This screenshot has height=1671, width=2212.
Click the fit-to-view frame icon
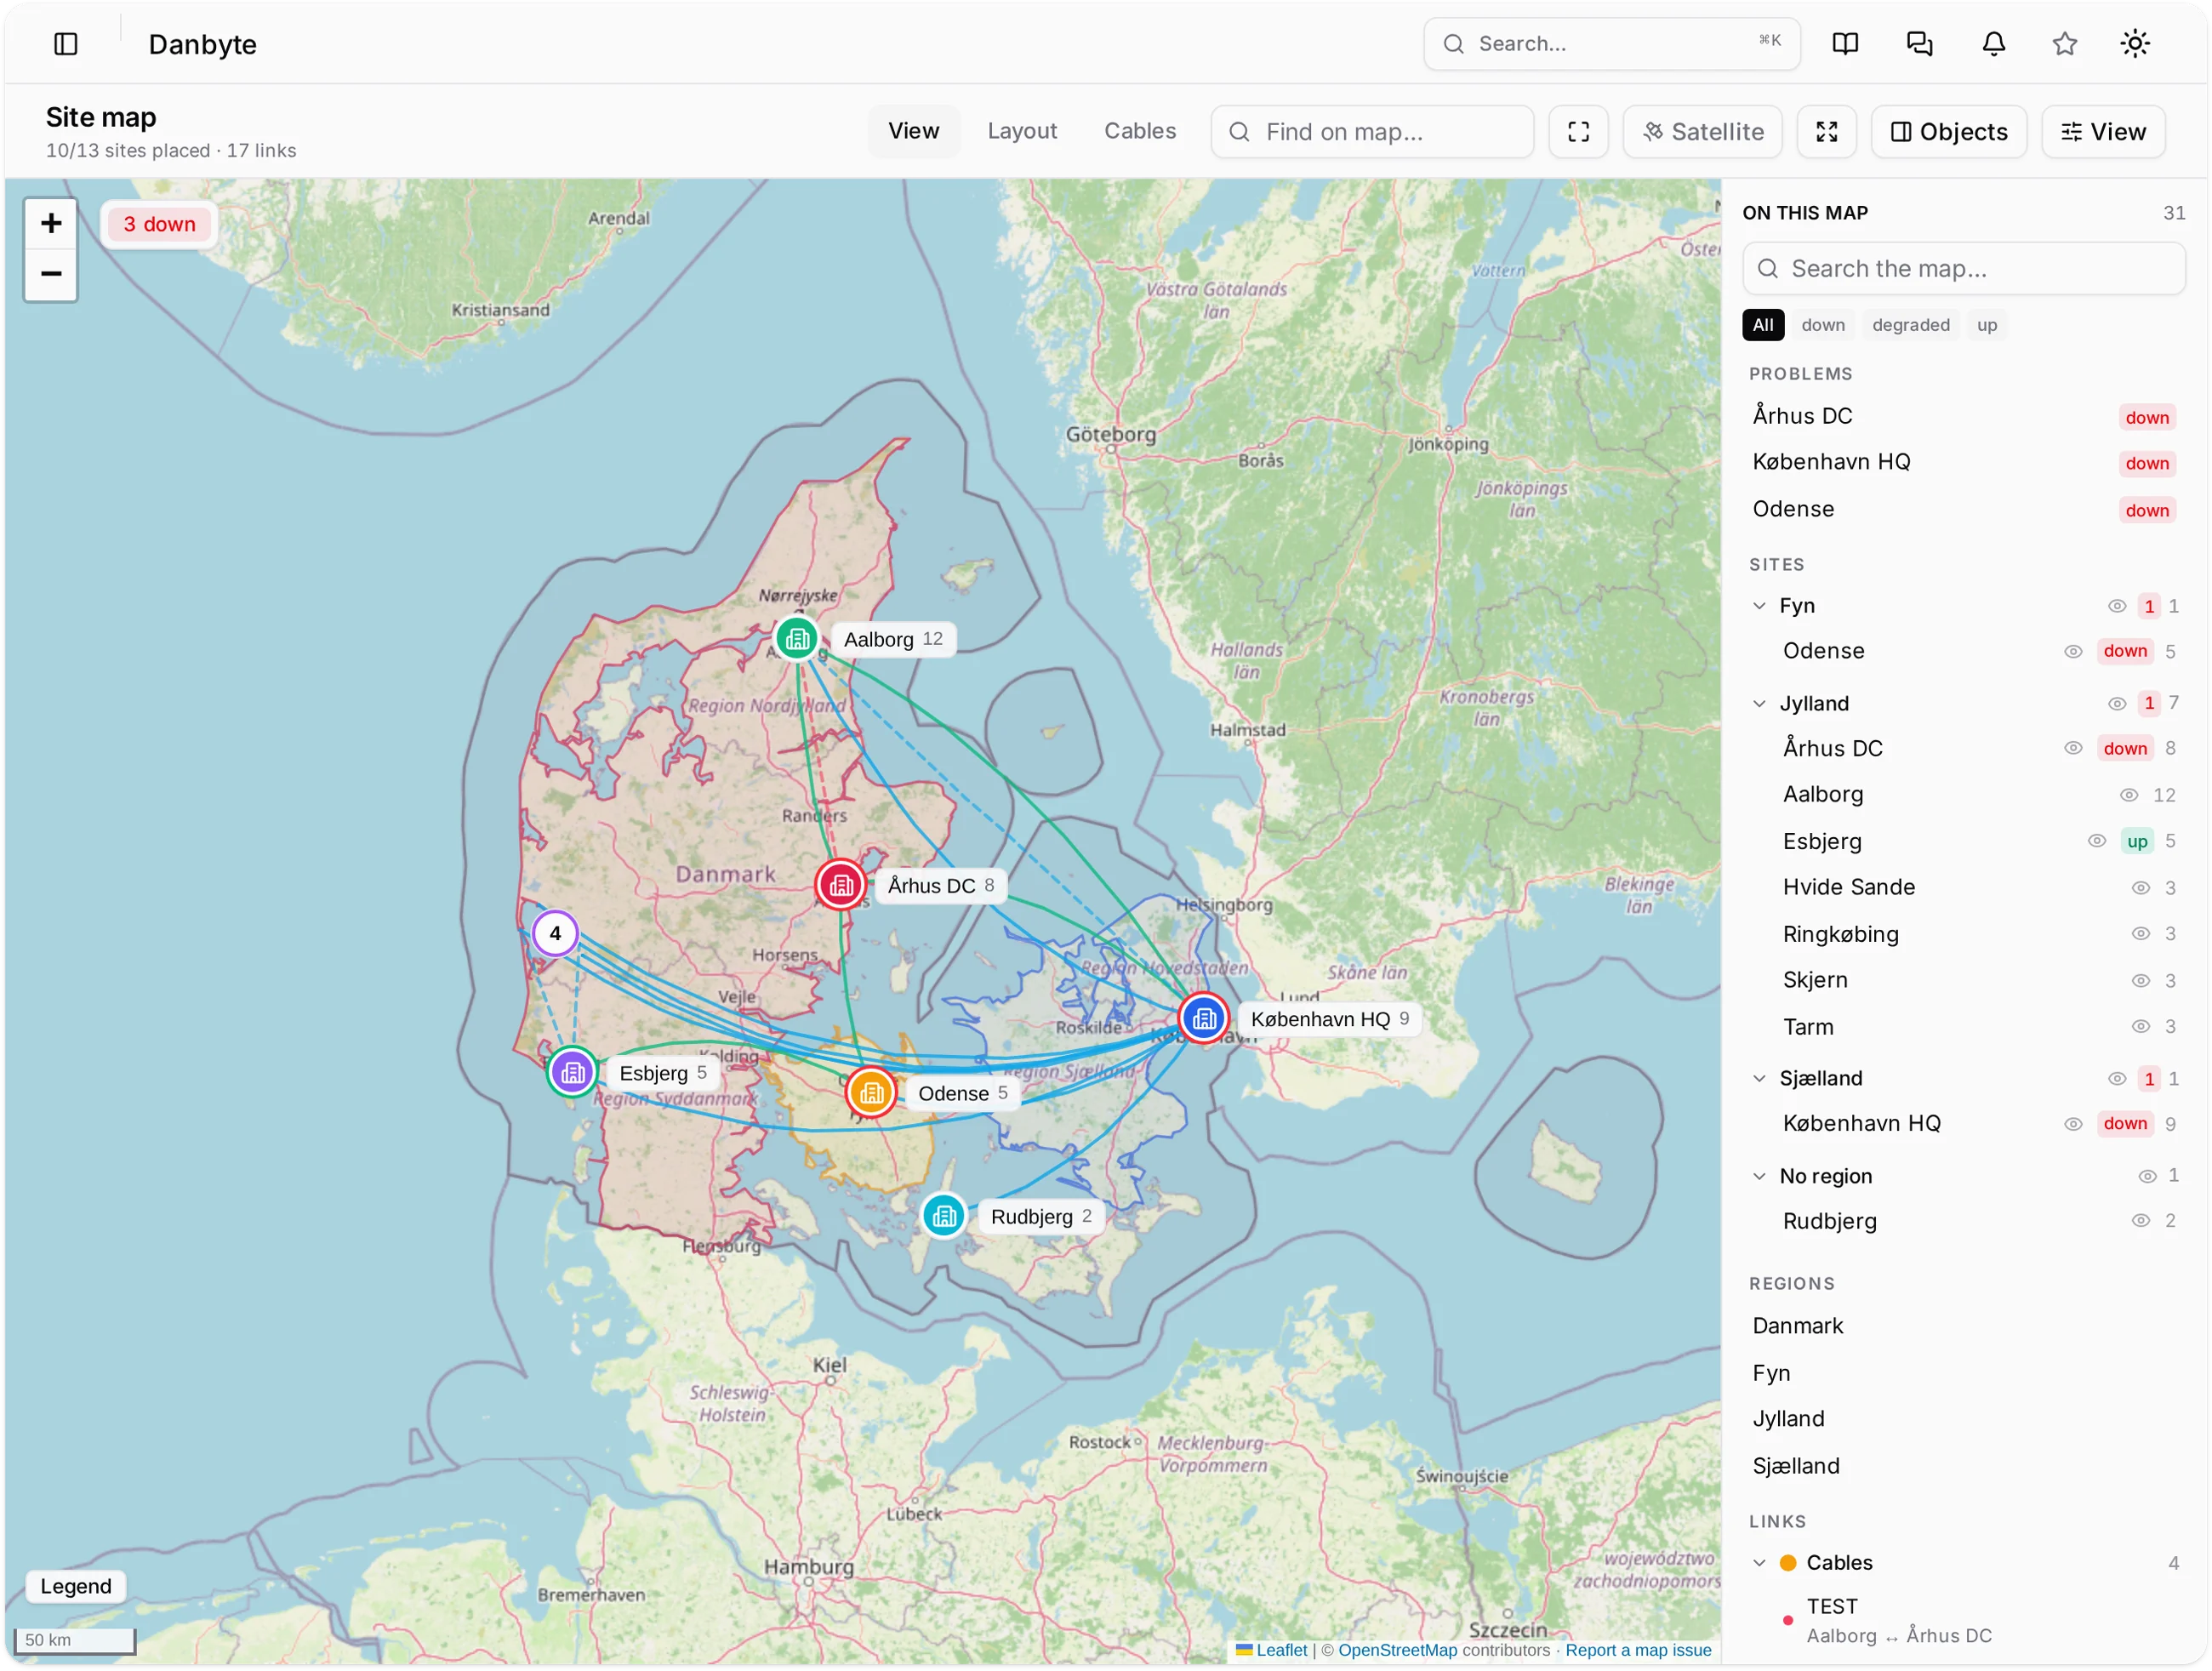pyautogui.click(x=1578, y=132)
